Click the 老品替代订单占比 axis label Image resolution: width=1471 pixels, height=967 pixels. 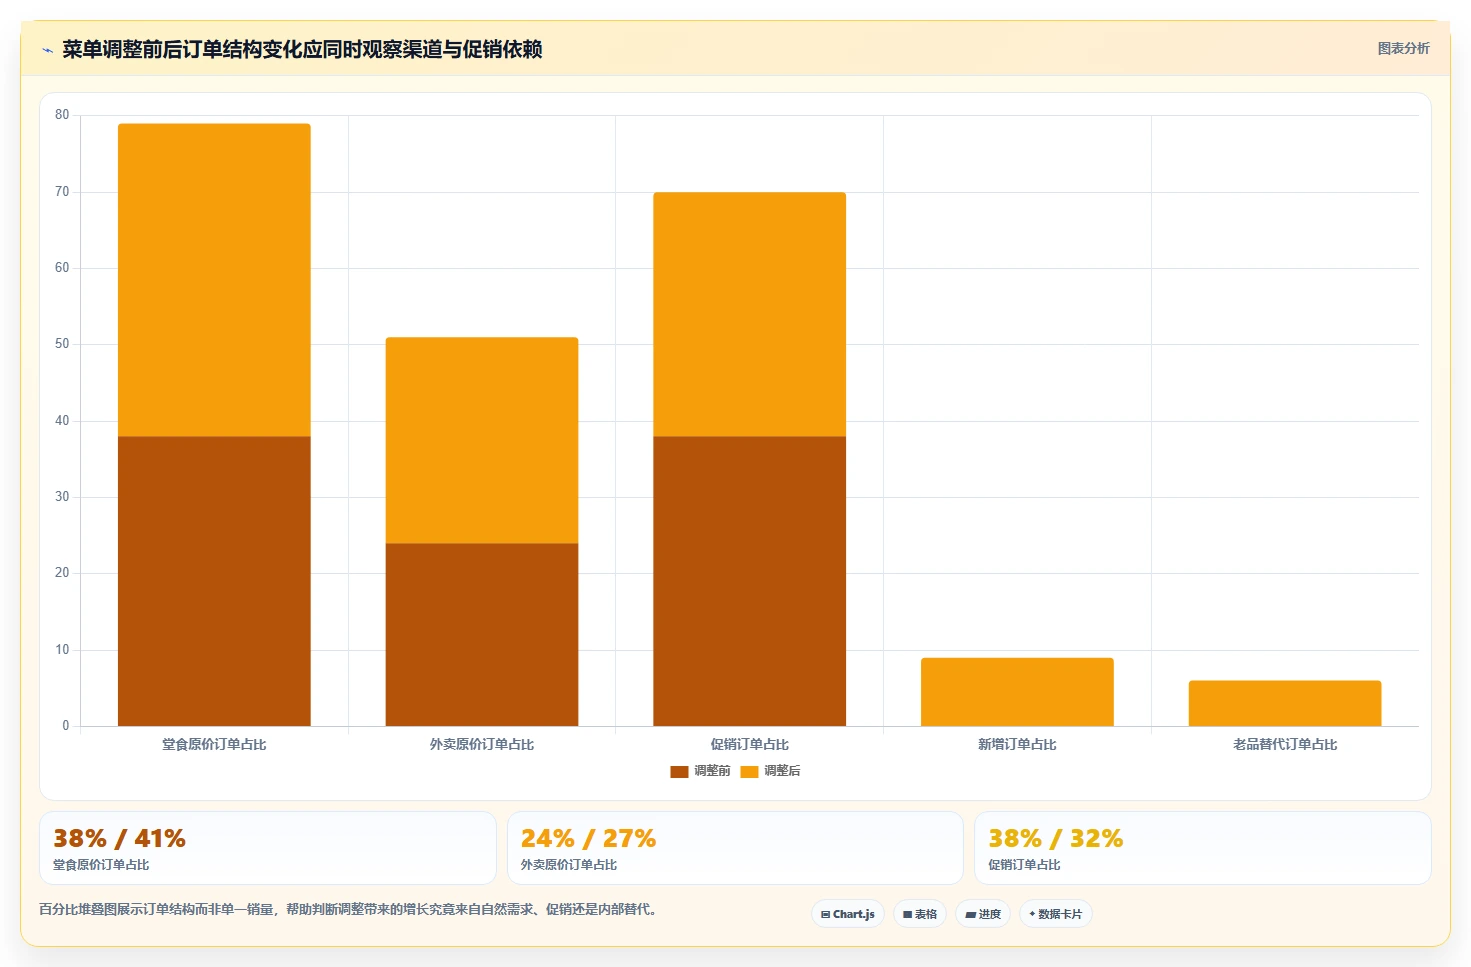[1285, 744]
